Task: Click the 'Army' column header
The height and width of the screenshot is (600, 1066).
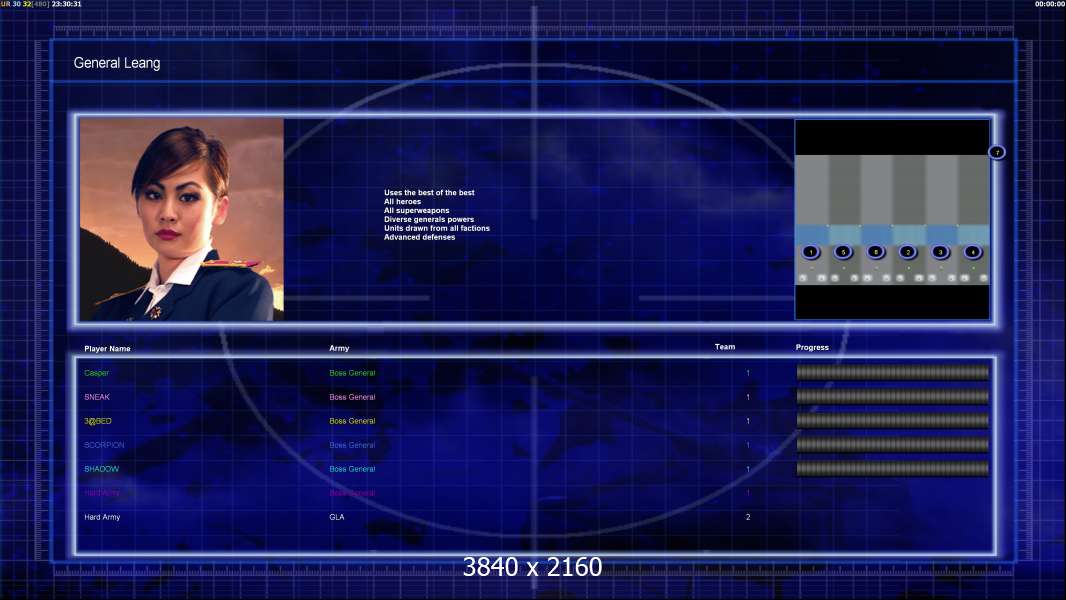Action: coord(339,348)
